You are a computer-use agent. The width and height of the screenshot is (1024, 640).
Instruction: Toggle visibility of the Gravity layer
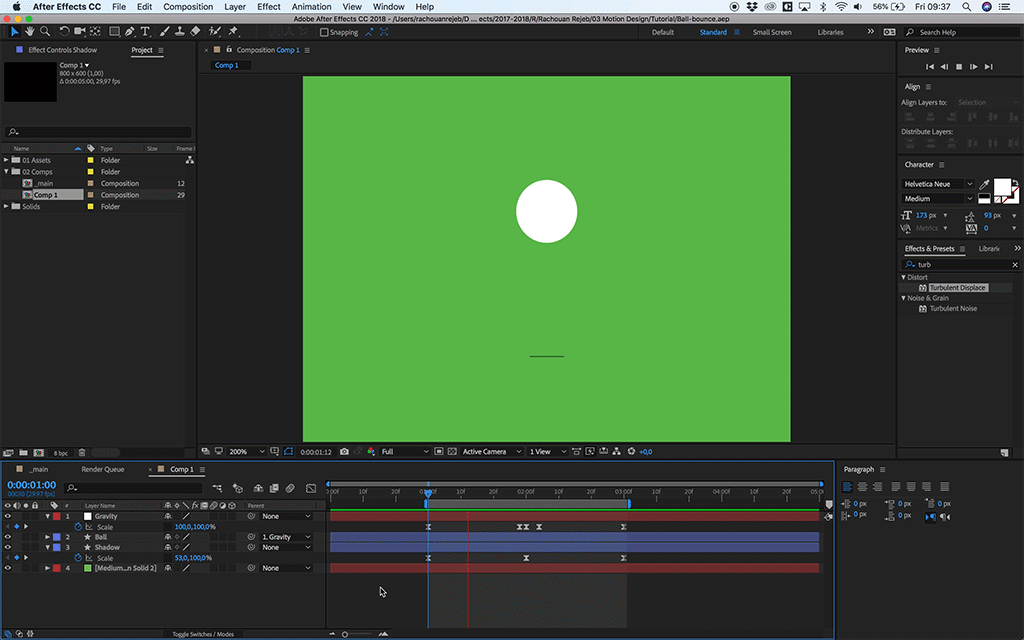[x=8, y=517]
